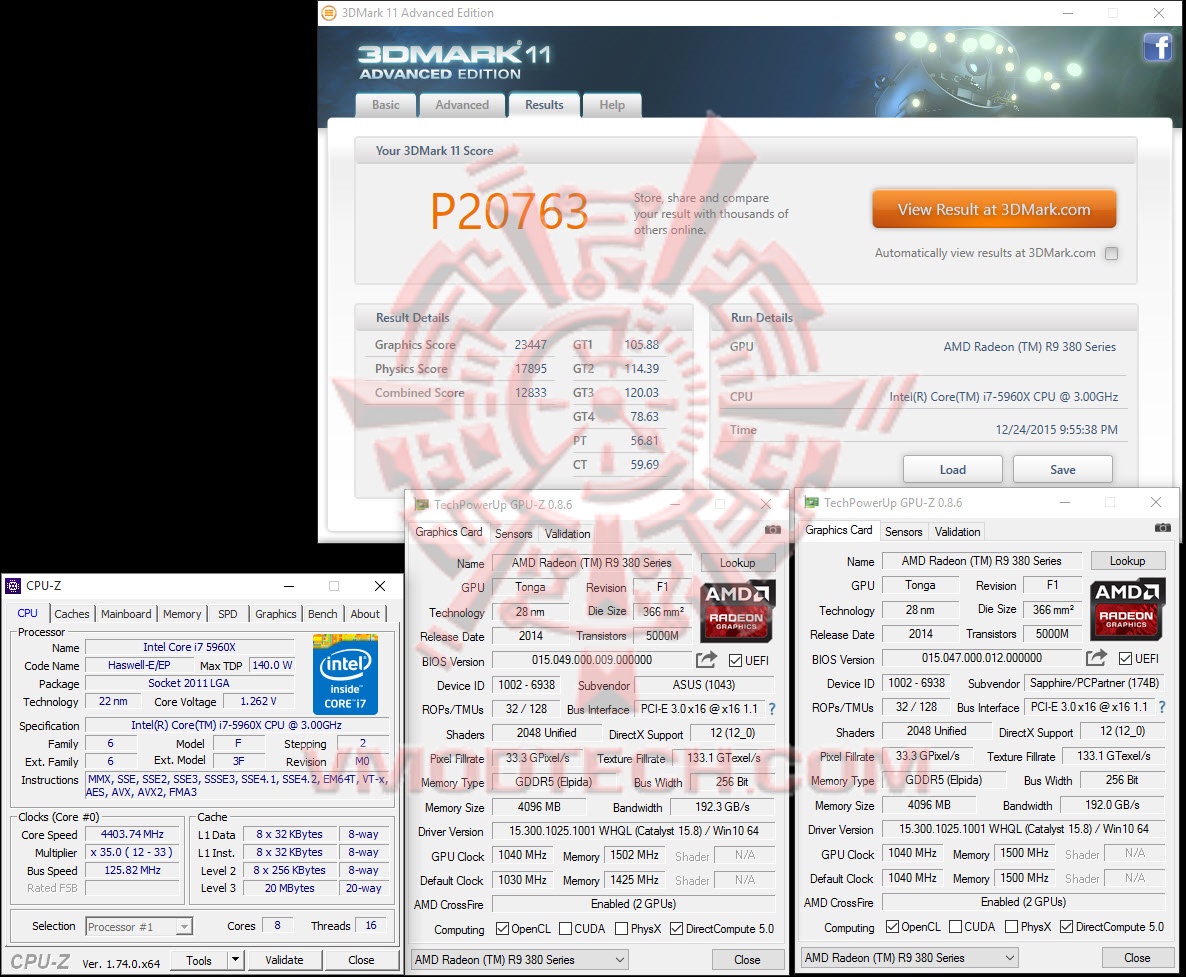Toggle DirectCompute 5.0 checkbox in left GPU-Z

[676, 929]
